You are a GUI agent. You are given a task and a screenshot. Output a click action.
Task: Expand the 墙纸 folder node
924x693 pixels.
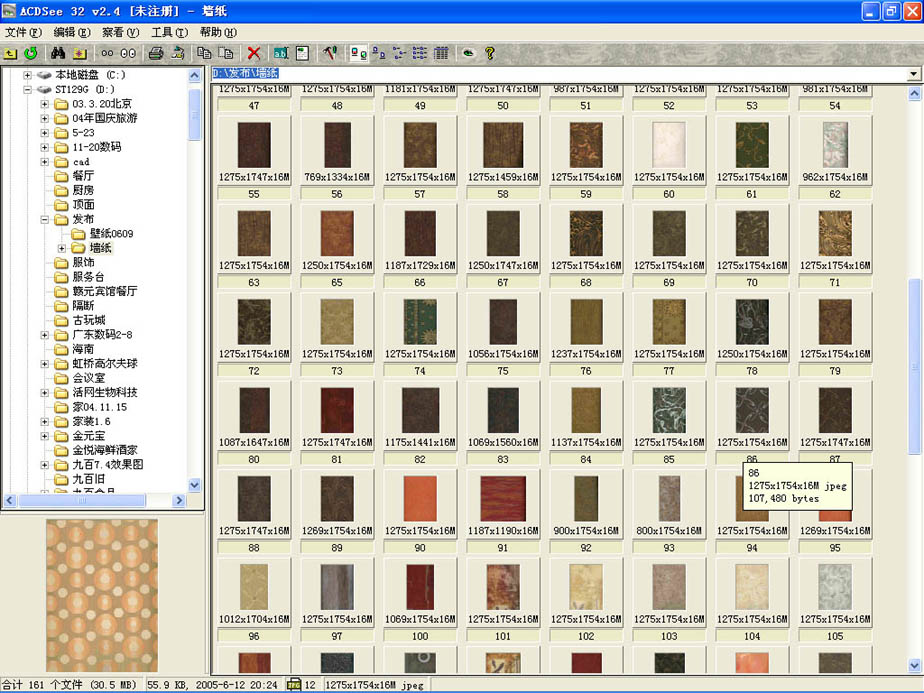[61, 248]
